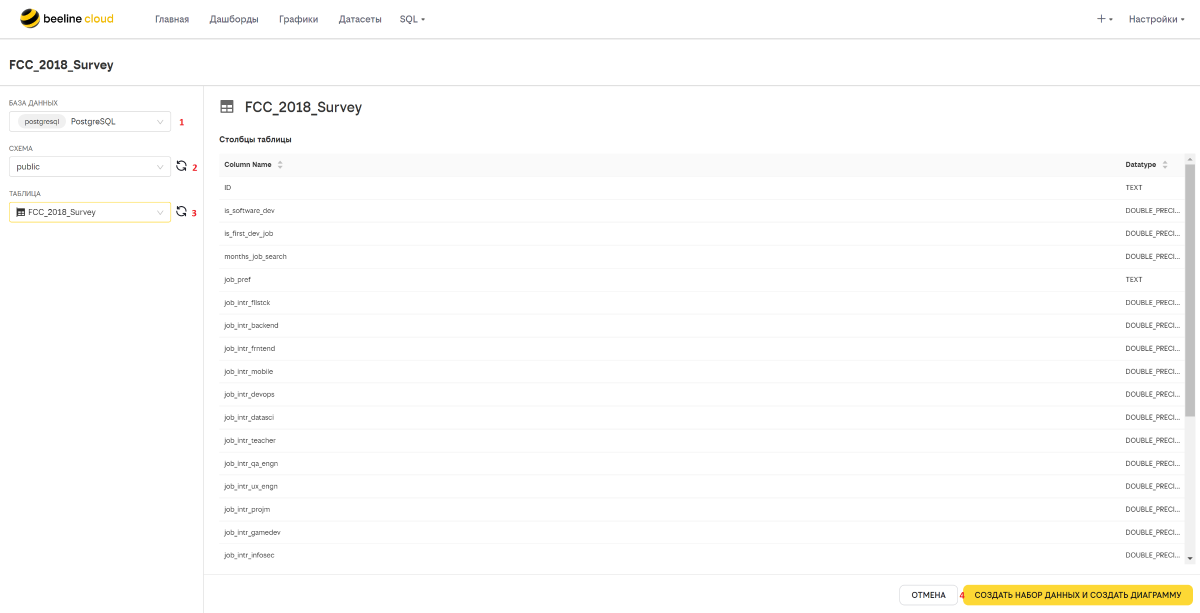
Task: Open the Схема public dropdown
Action: click(x=90, y=166)
